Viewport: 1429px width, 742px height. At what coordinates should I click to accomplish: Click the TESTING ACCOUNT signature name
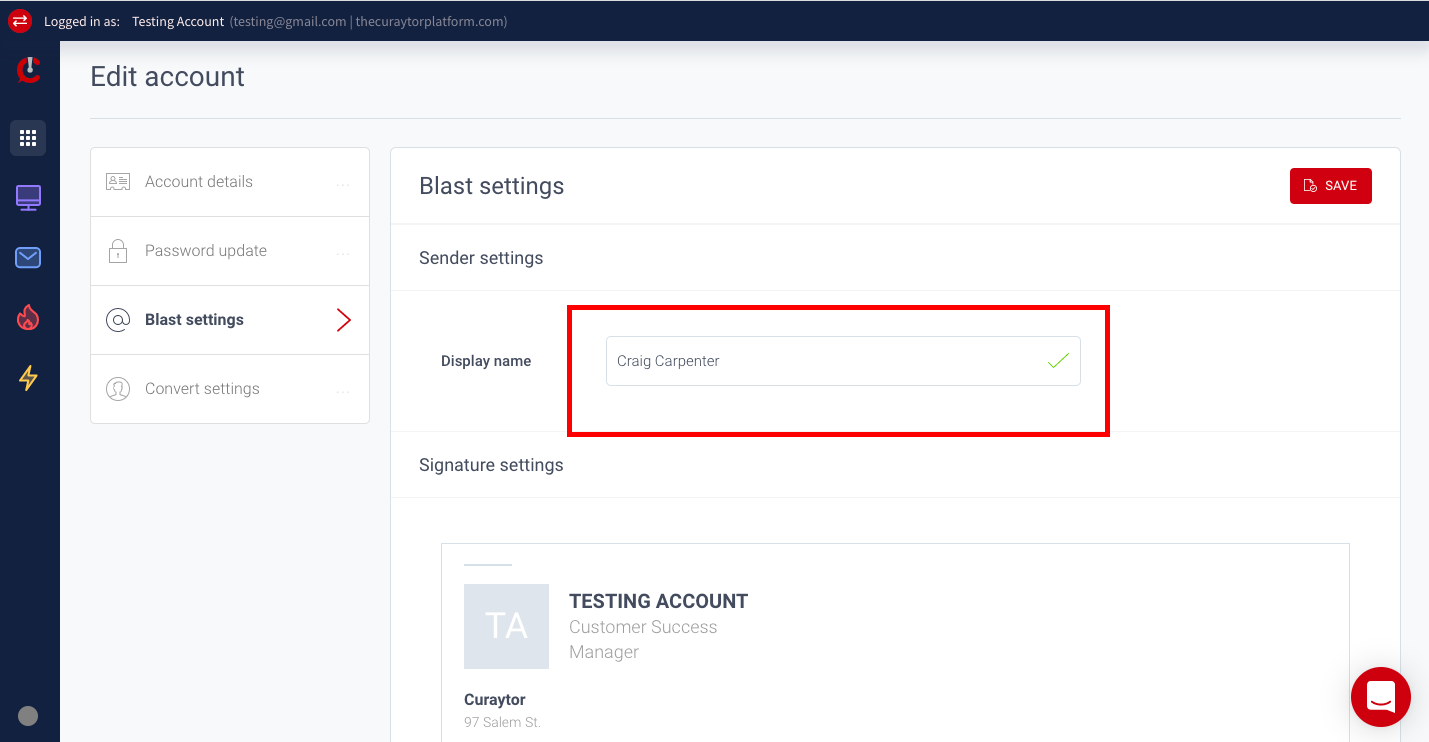(658, 601)
